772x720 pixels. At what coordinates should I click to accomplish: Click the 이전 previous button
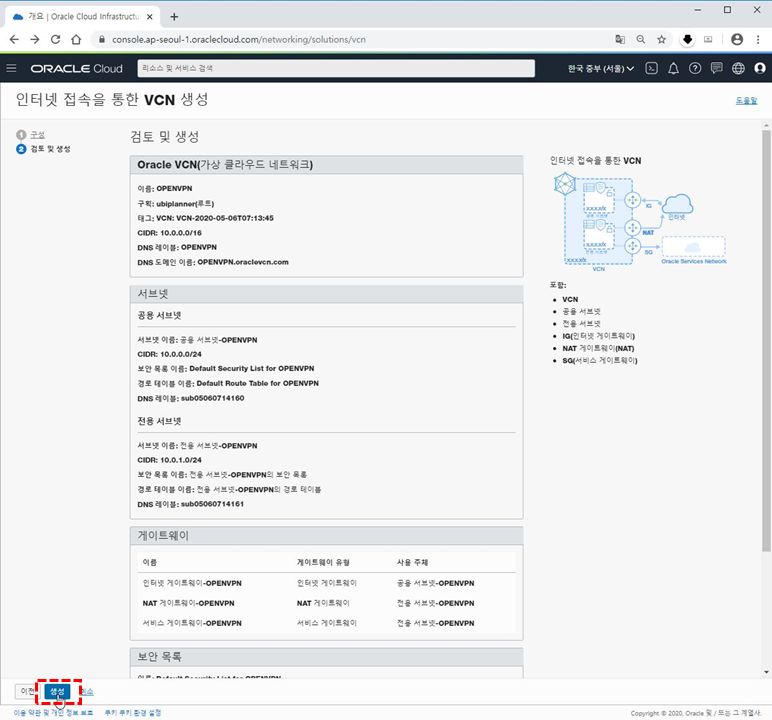click(28, 691)
